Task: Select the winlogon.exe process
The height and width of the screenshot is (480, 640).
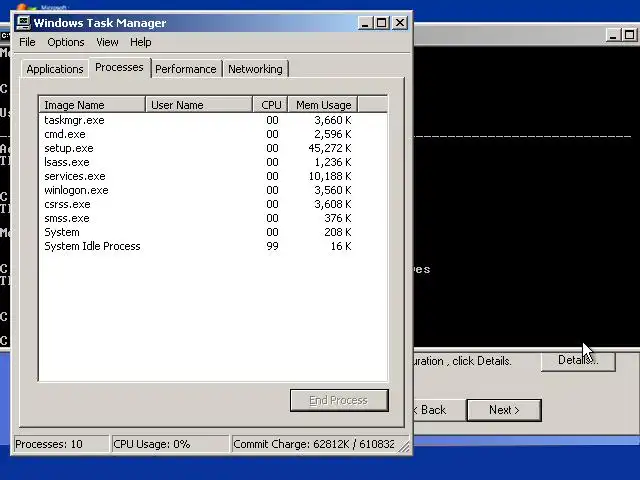Action: pyautogui.click(x=213, y=190)
